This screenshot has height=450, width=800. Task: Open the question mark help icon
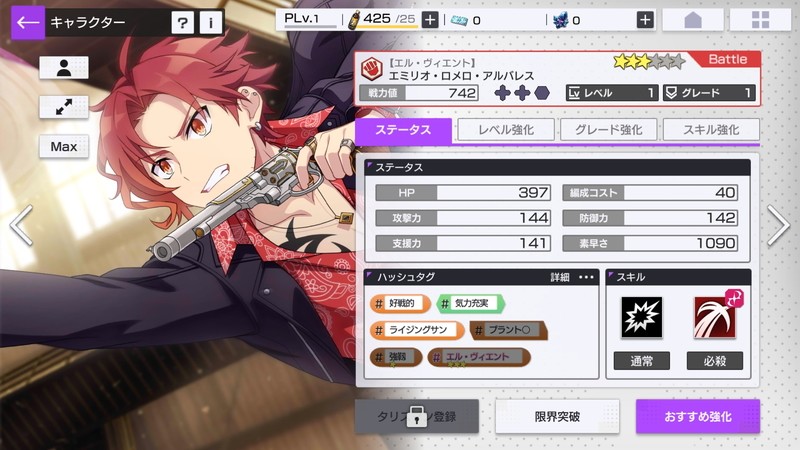[x=183, y=22]
